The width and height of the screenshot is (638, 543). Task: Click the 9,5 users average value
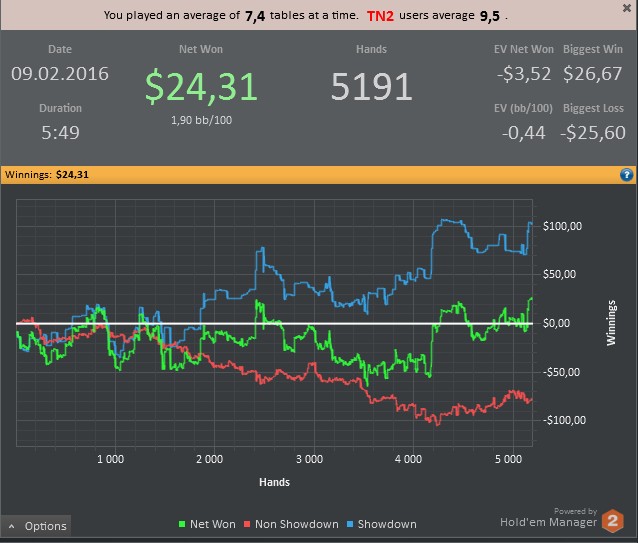coord(490,16)
